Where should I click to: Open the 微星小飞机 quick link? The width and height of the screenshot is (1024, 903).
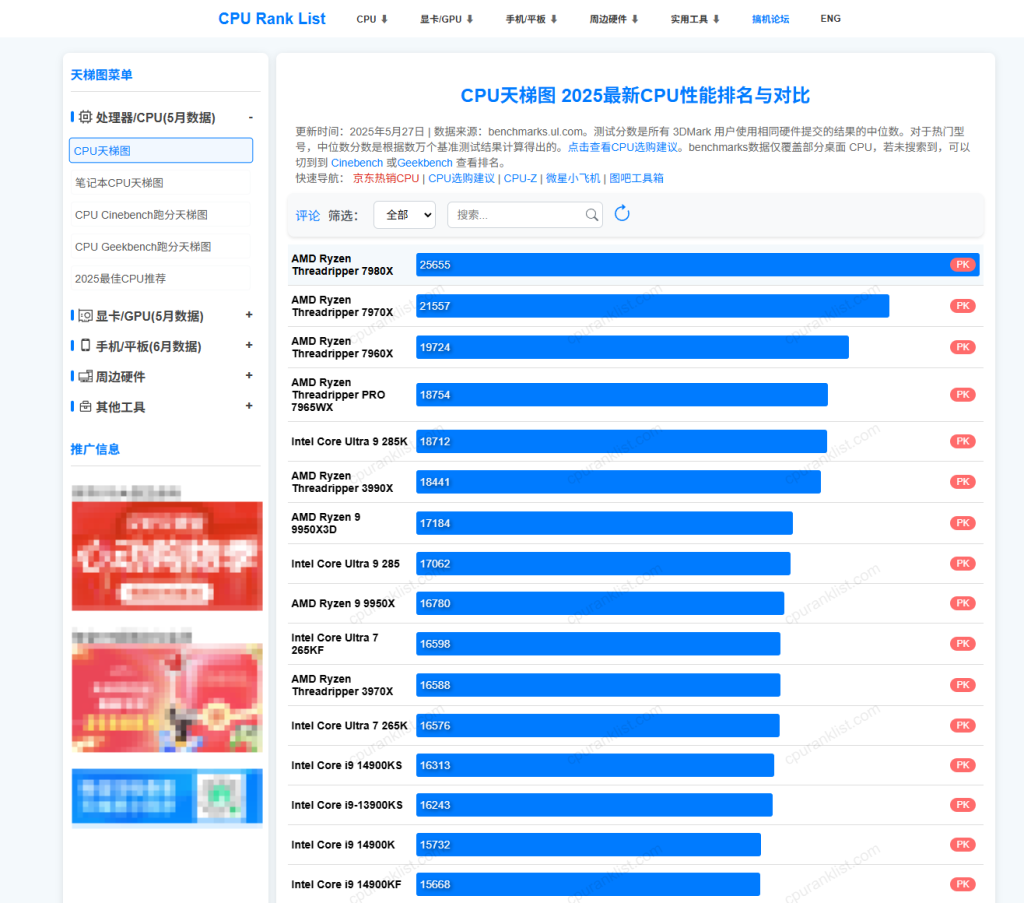coord(573,178)
